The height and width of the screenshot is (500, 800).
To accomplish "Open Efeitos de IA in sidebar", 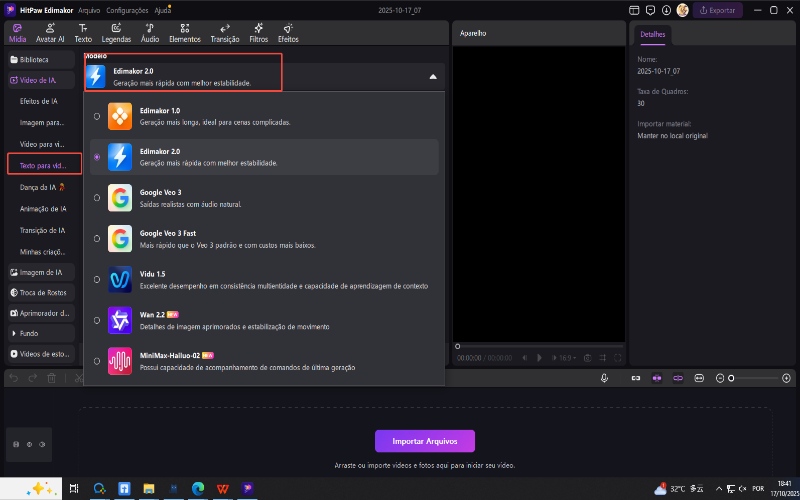I will click(x=39, y=102).
